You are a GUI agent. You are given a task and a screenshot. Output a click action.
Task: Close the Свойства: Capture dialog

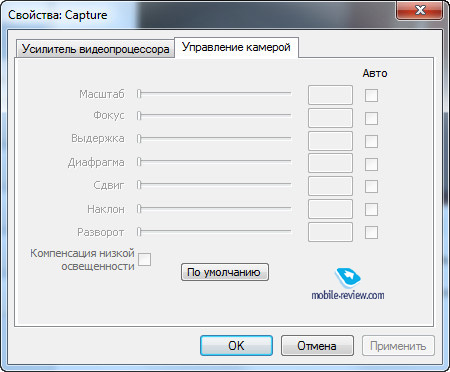[420, 10]
